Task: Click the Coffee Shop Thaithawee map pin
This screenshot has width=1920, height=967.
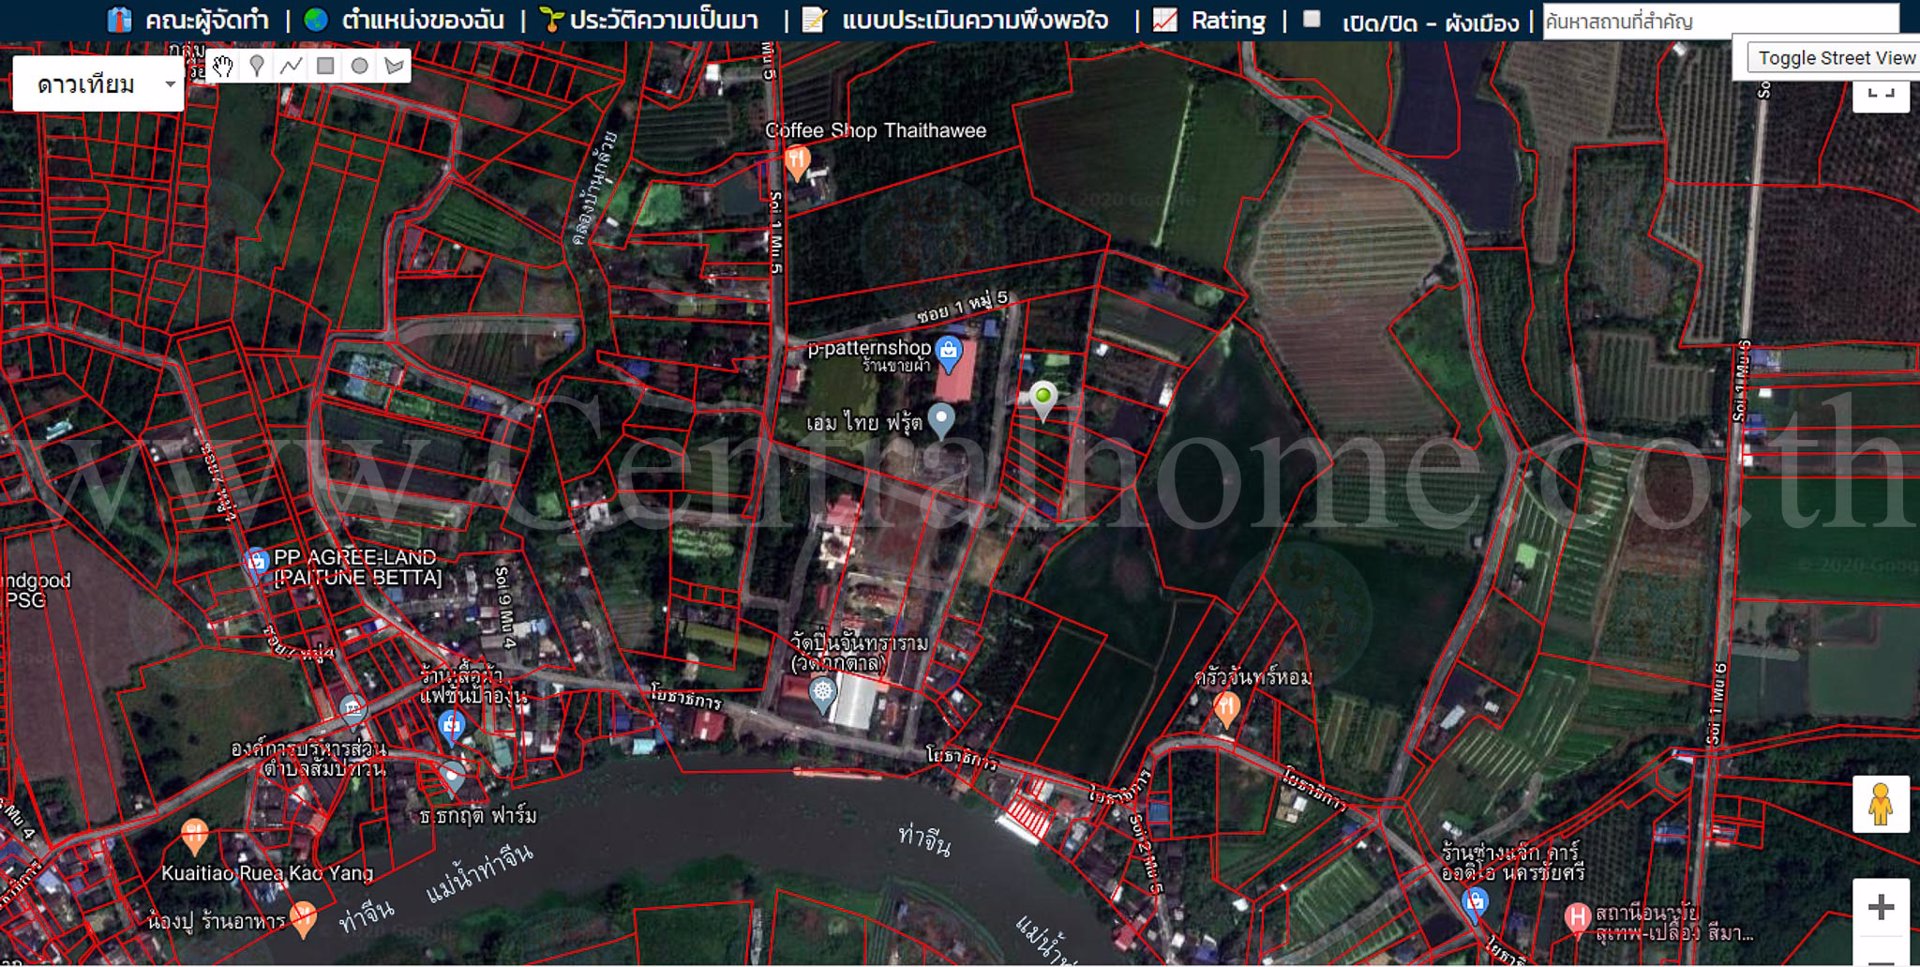Action: (x=797, y=160)
